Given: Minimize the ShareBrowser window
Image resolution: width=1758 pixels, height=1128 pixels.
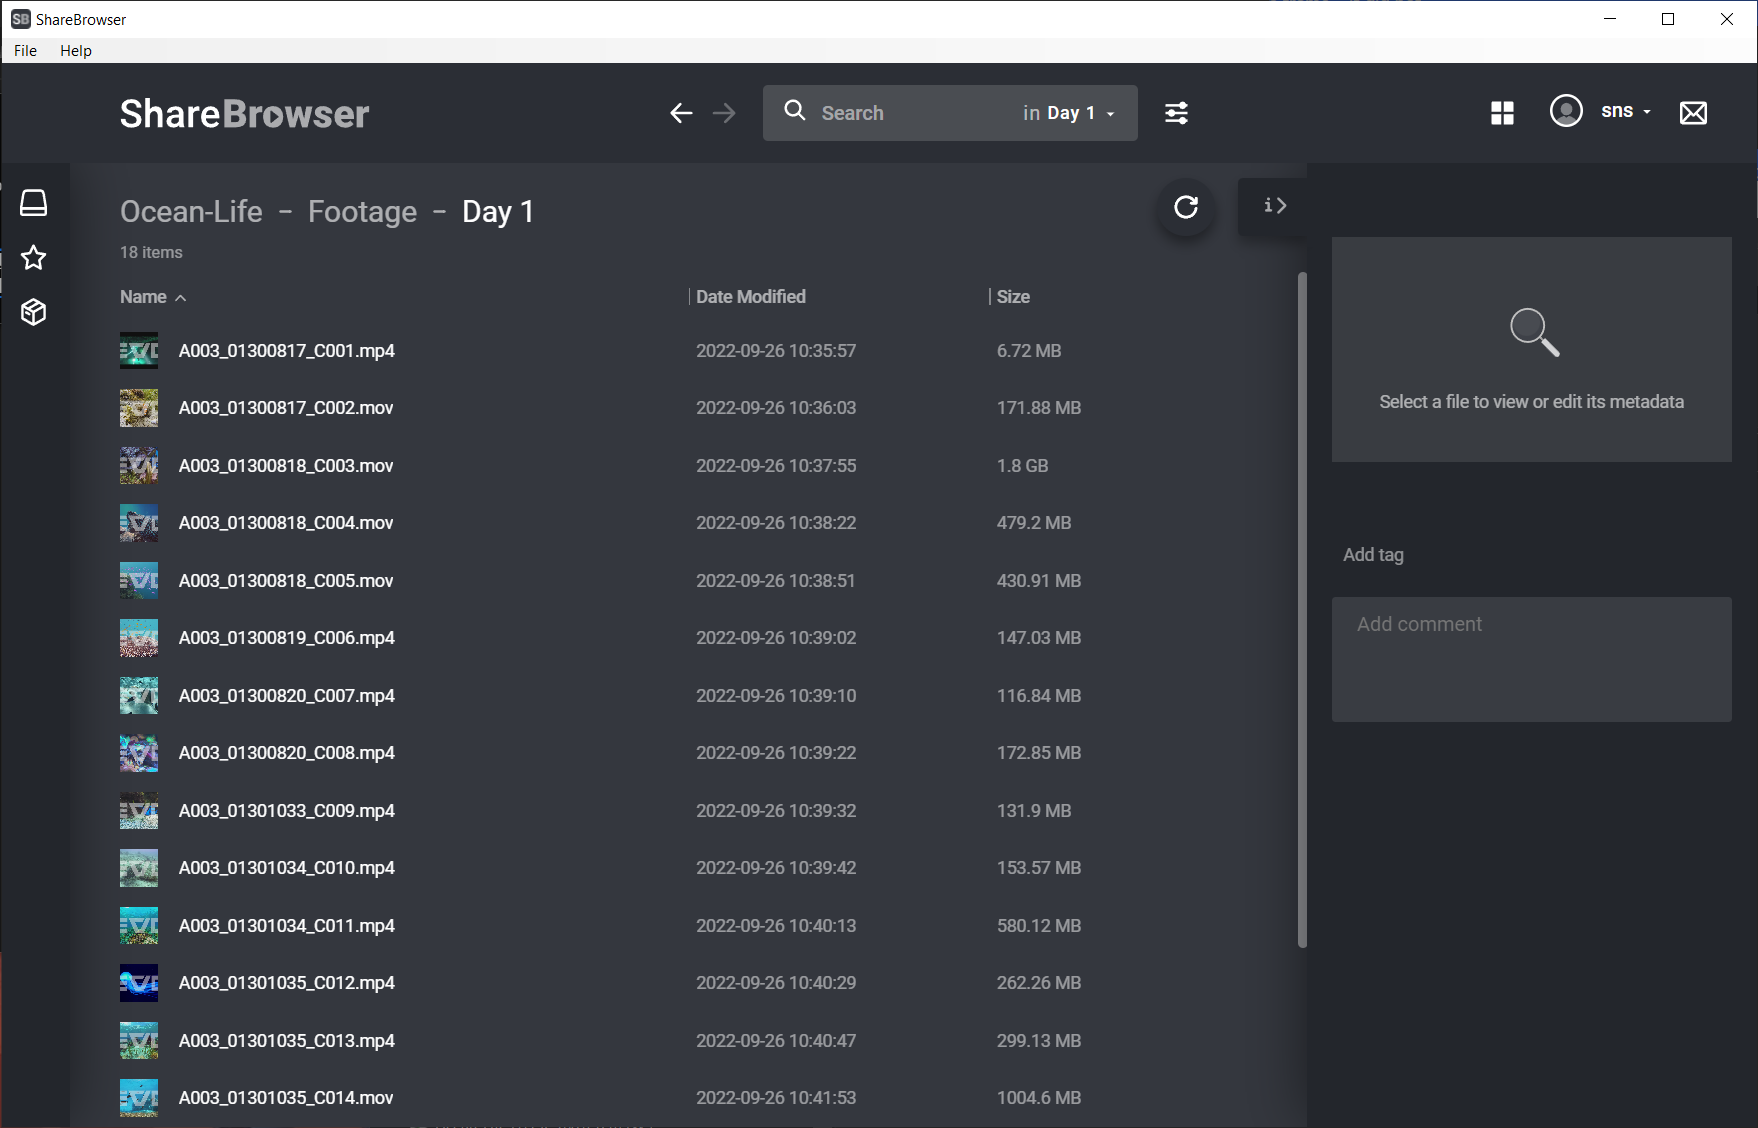Looking at the screenshot, I should [1610, 19].
